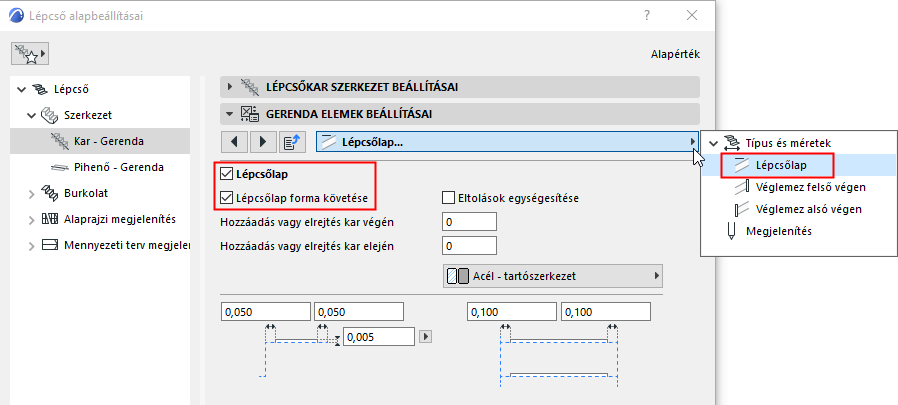Open the Lépcsőlap... page dropdown

[508, 142]
